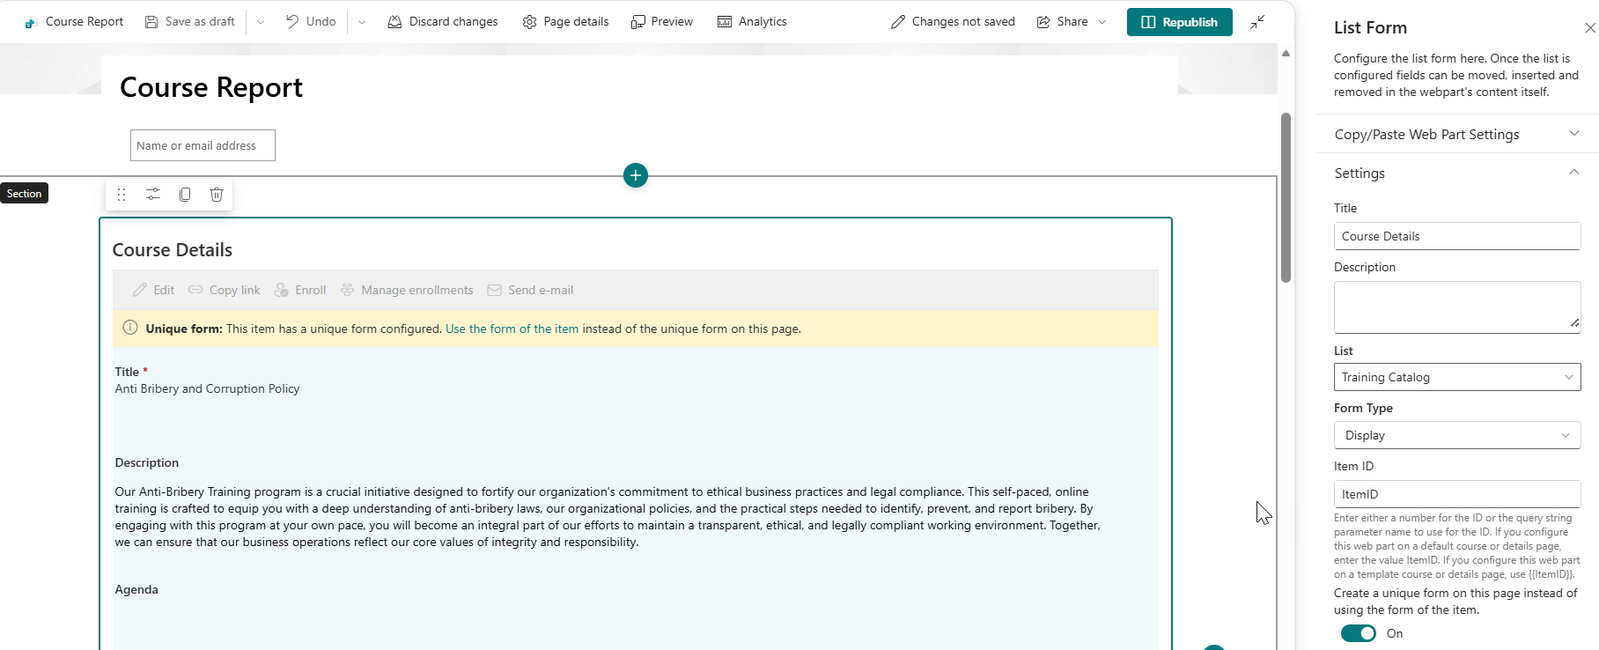Click the Item ID input field
This screenshot has height=650, width=1599.
click(x=1457, y=494)
